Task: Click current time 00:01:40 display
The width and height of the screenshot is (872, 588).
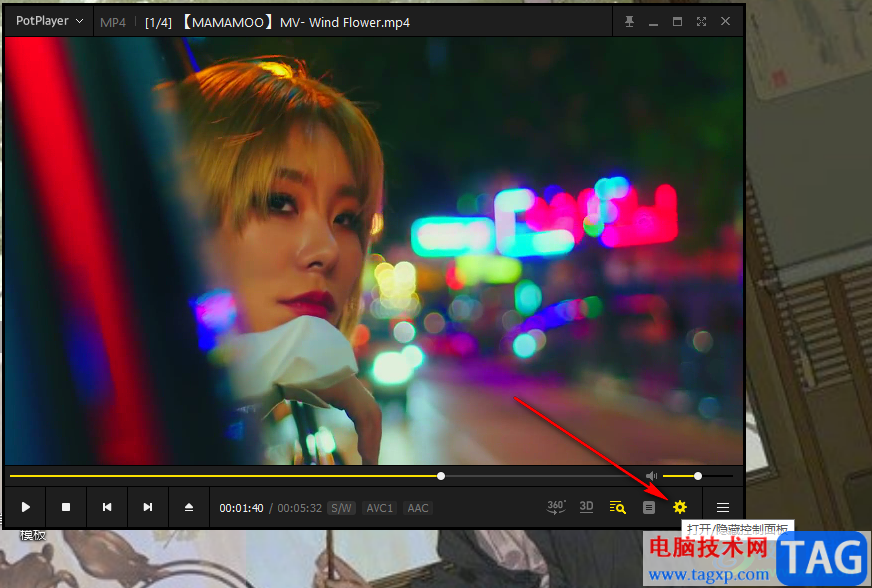Action: (241, 508)
